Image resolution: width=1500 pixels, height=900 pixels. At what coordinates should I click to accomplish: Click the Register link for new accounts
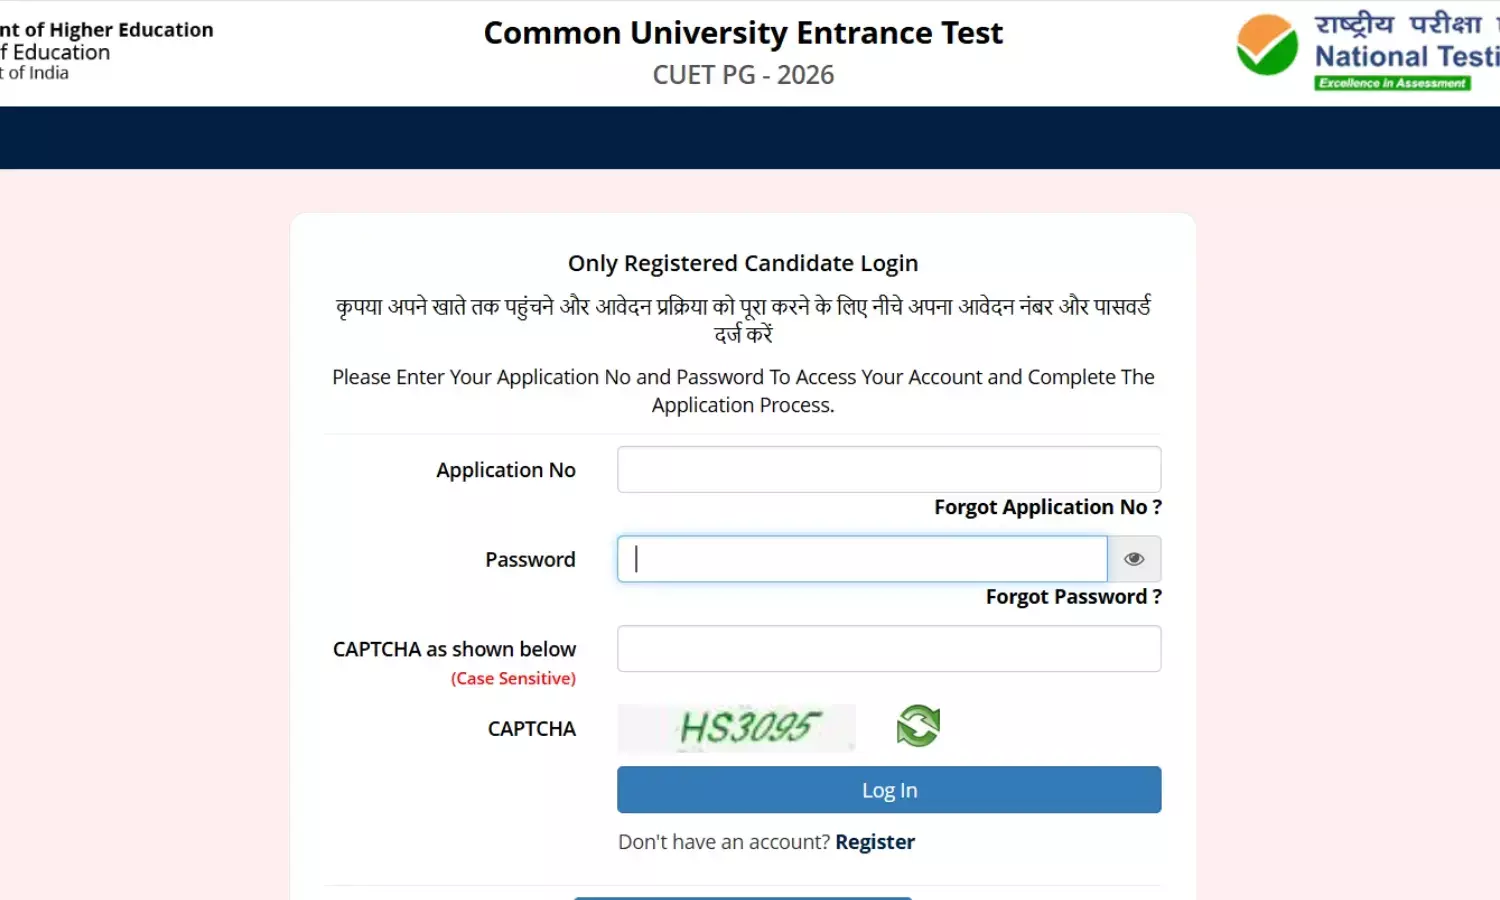(x=875, y=841)
